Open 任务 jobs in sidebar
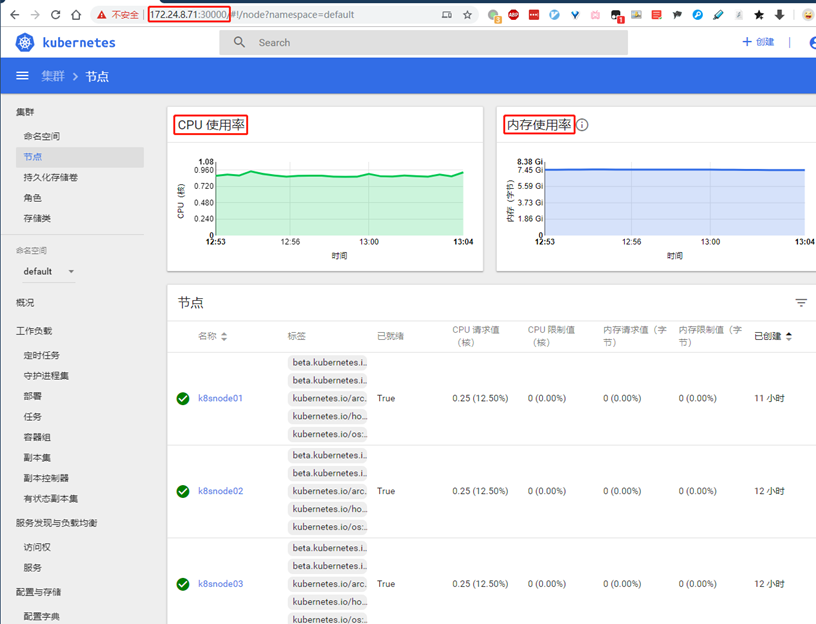Image resolution: width=816 pixels, height=624 pixels. pos(32,416)
